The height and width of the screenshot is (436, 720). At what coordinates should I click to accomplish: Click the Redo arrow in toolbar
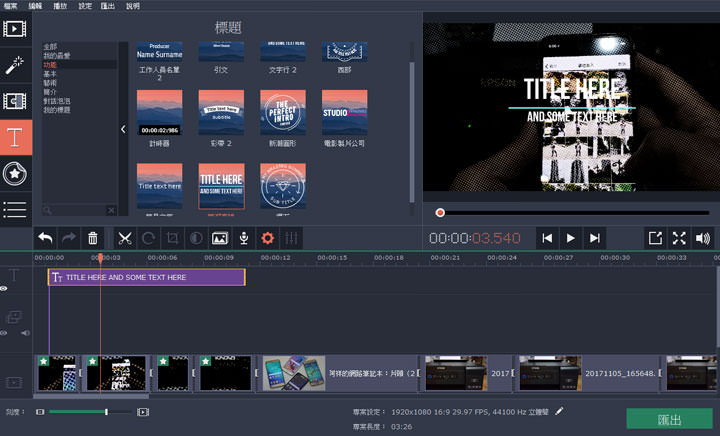(69, 238)
